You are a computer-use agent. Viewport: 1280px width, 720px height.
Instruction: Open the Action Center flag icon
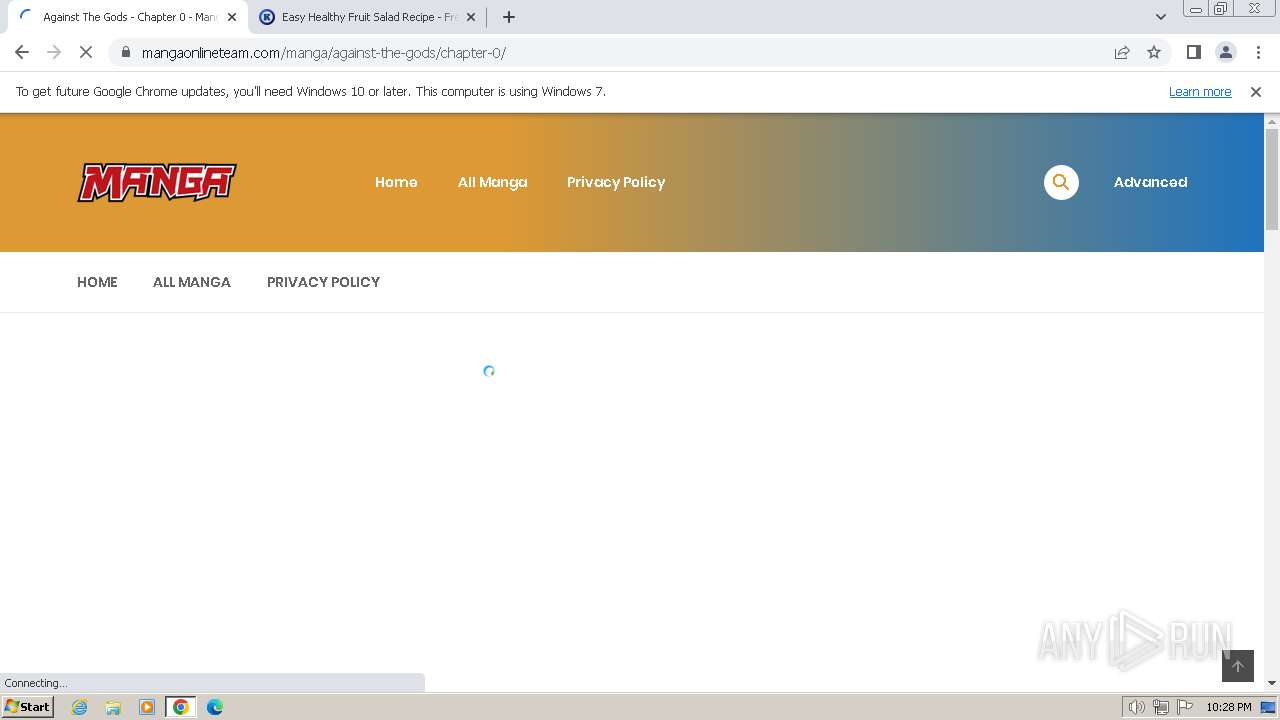[x=1185, y=707]
